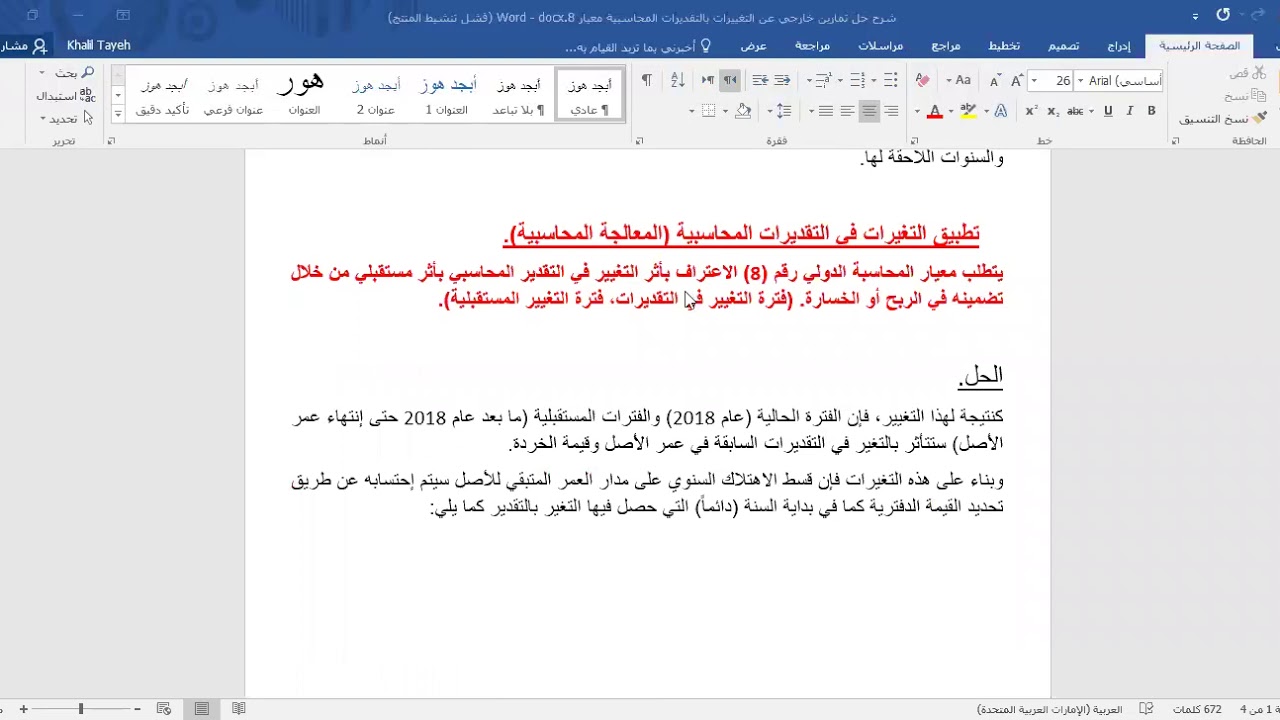Viewport: 1280px width, 720px height.
Task: Apply Subtle Emphasis style (تأكيد دقيق)
Action: coord(162,95)
